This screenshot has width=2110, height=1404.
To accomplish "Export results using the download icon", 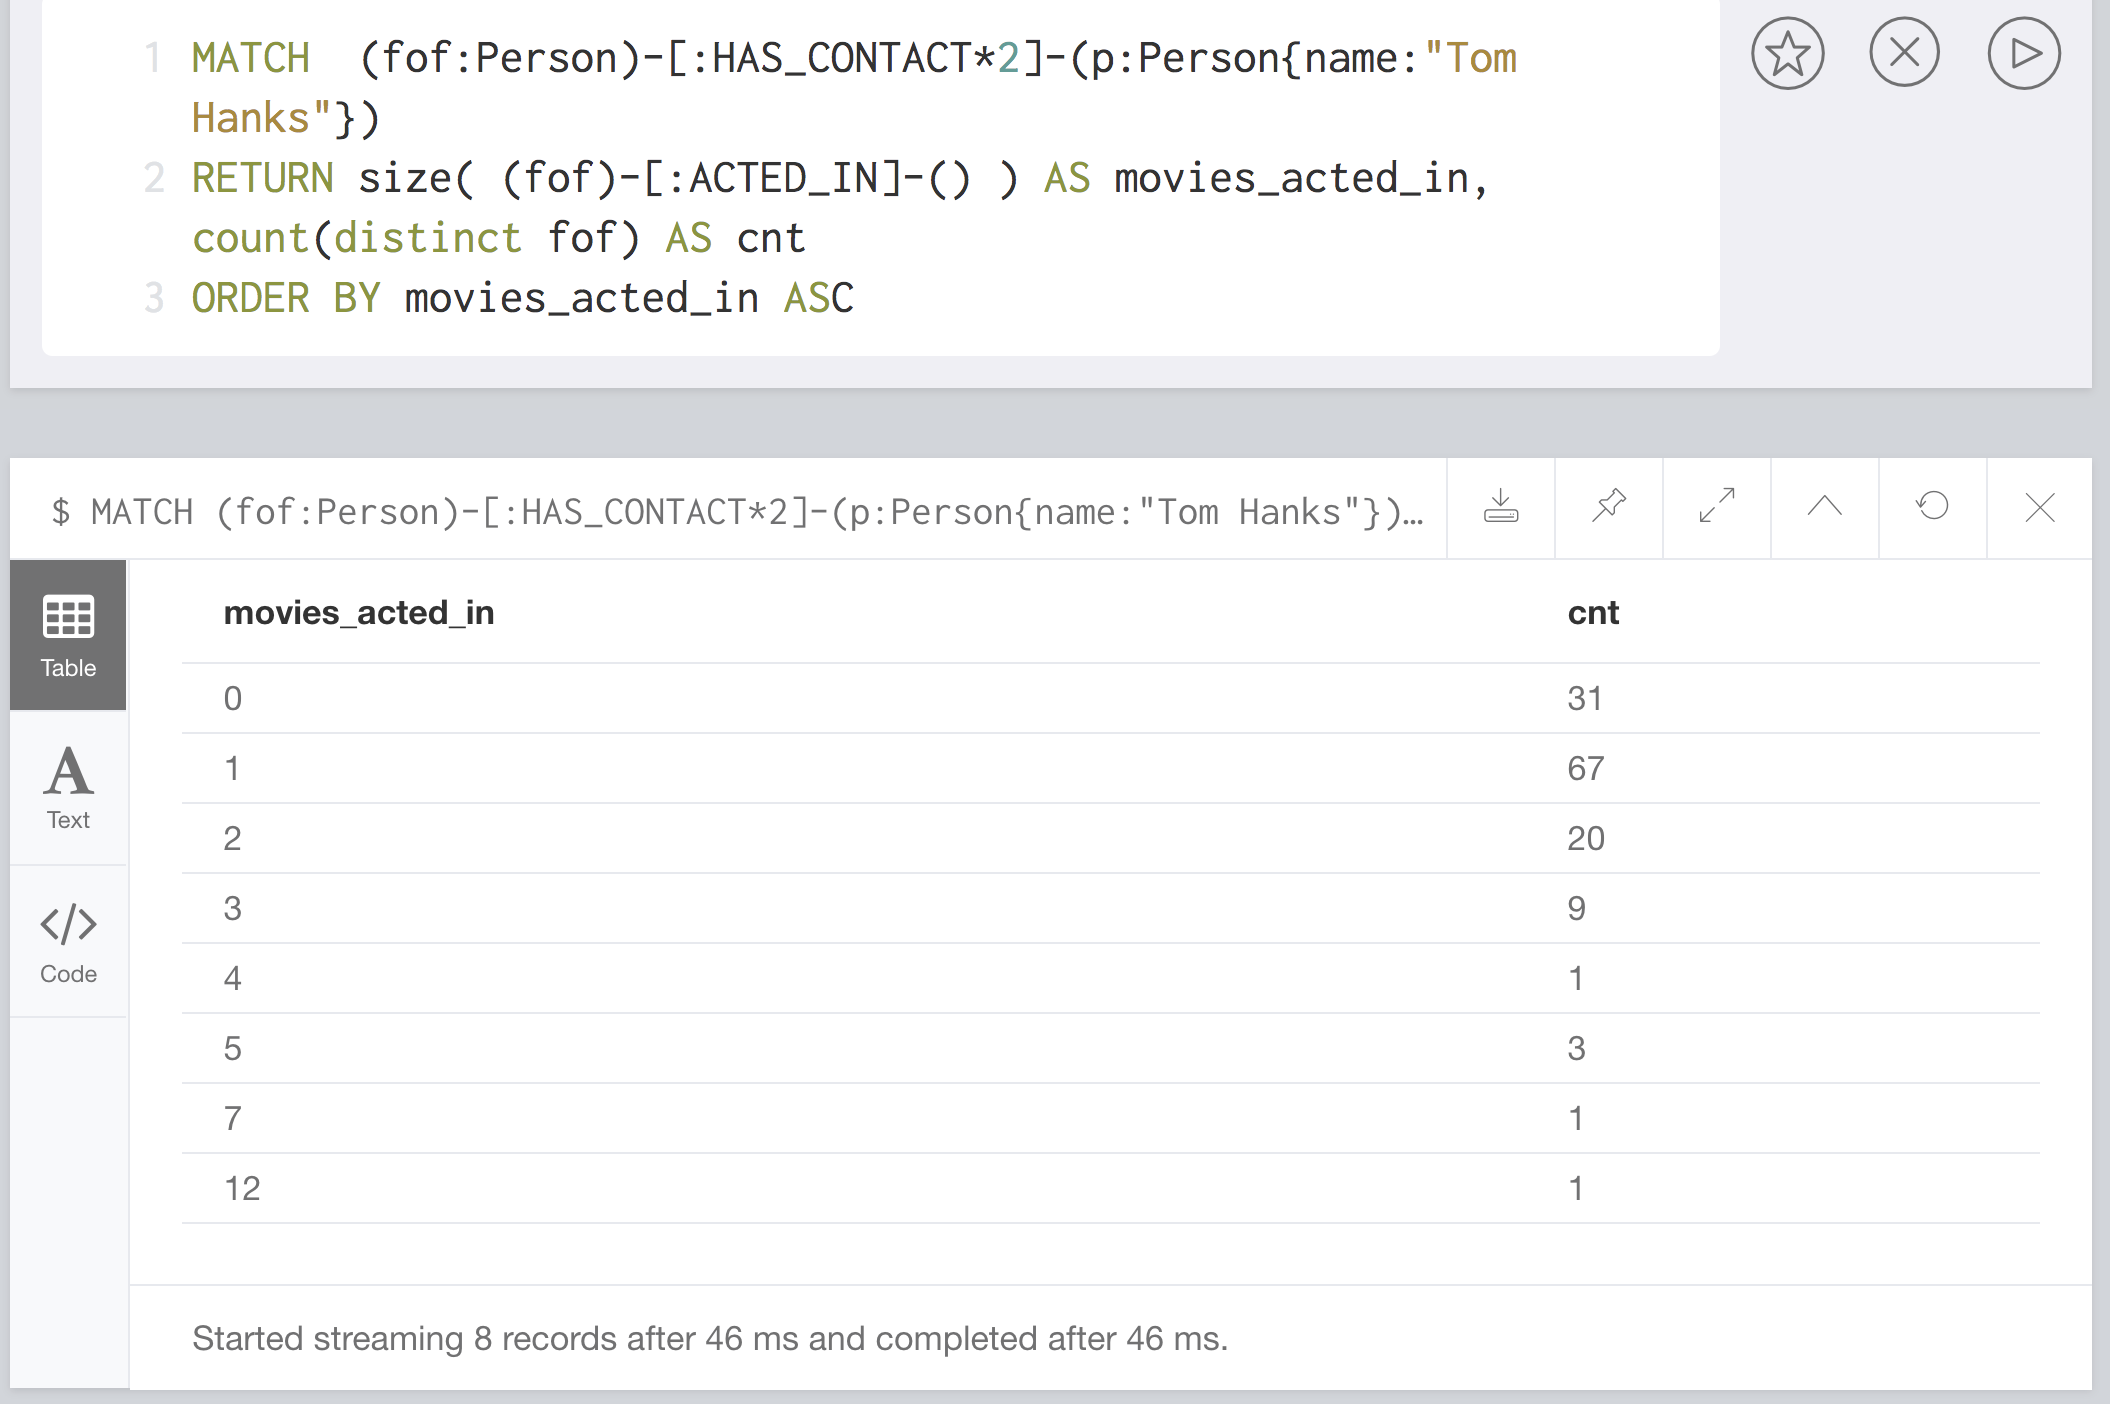I will tap(1500, 507).
